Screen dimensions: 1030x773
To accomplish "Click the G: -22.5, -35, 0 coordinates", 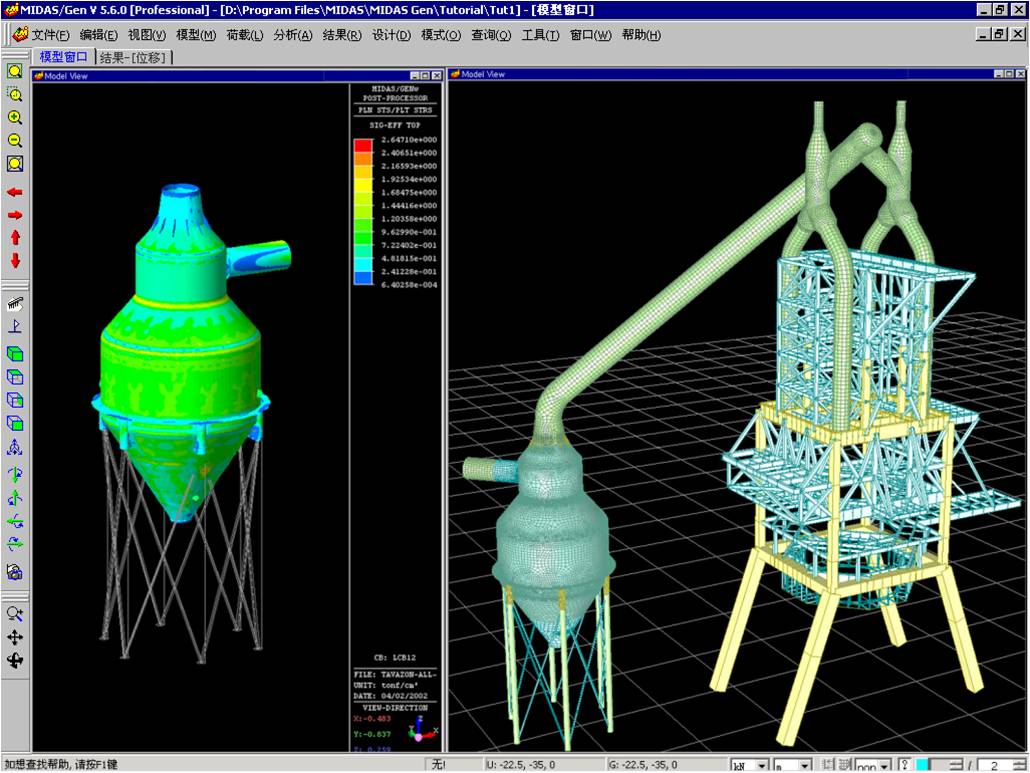I will [643, 765].
